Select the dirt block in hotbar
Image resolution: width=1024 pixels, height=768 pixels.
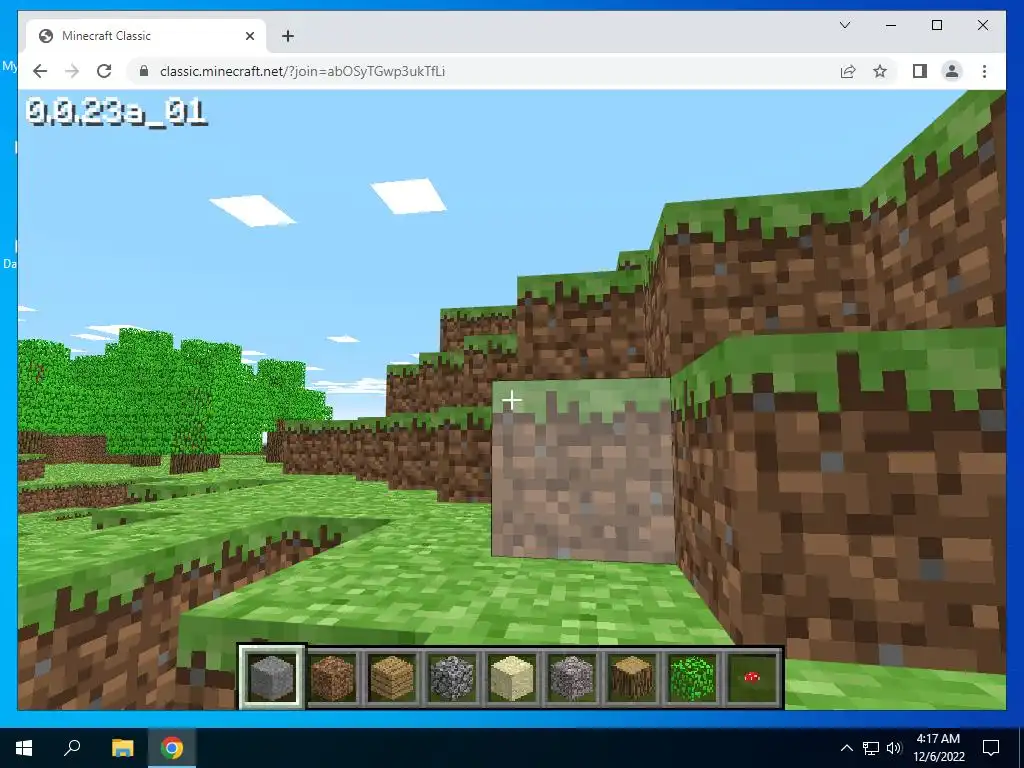[x=332, y=678]
